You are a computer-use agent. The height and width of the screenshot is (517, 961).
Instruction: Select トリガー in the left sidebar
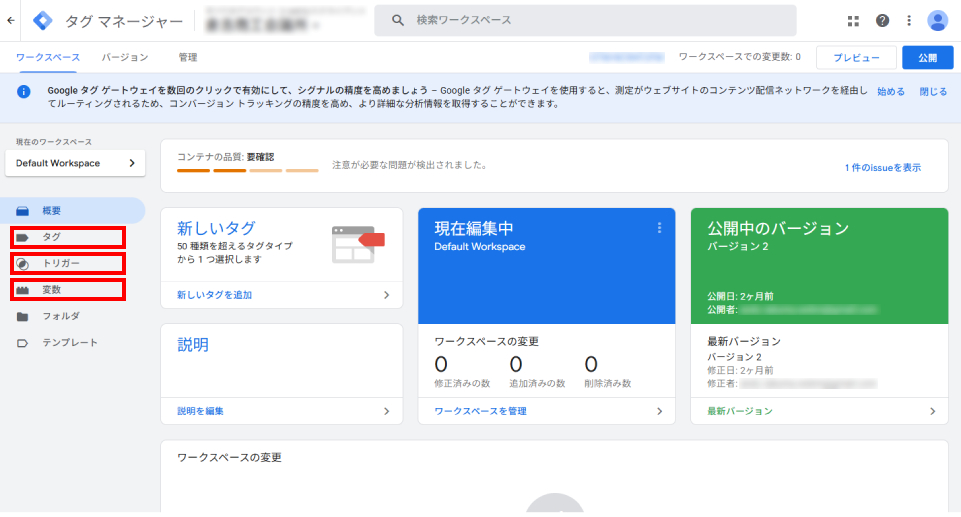67,263
